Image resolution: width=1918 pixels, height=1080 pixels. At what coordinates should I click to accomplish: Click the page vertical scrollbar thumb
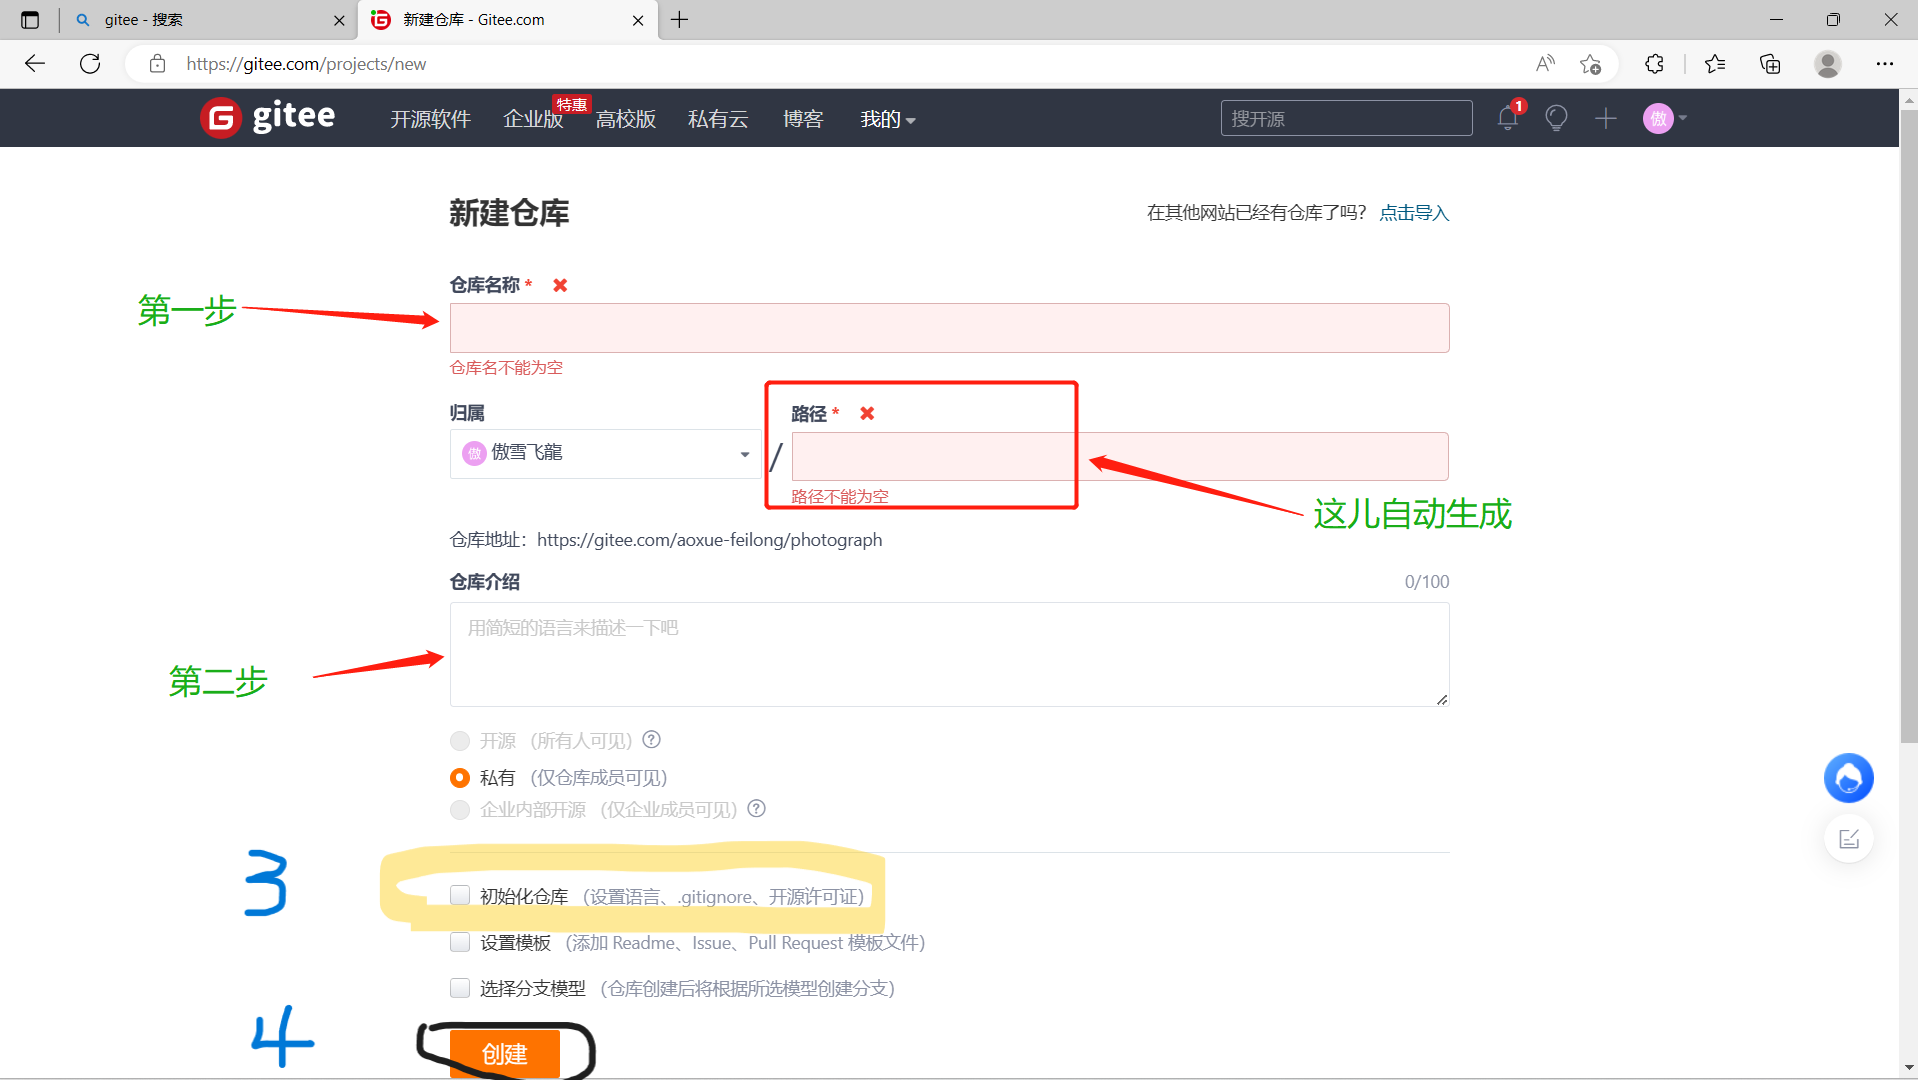(x=1909, y=425)
